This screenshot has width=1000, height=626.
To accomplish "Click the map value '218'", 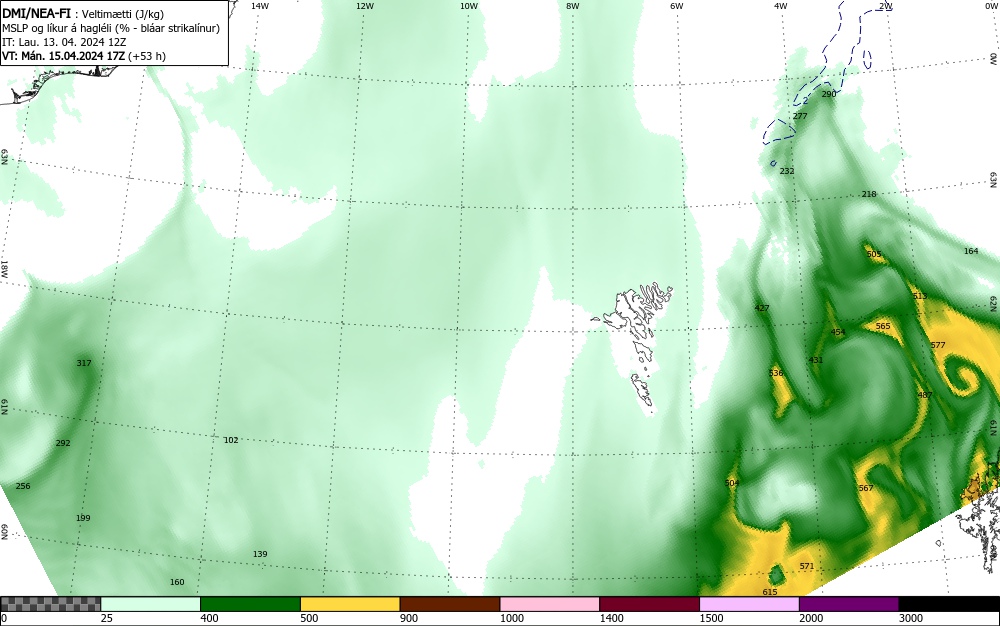I will click(x=869, y=194).
